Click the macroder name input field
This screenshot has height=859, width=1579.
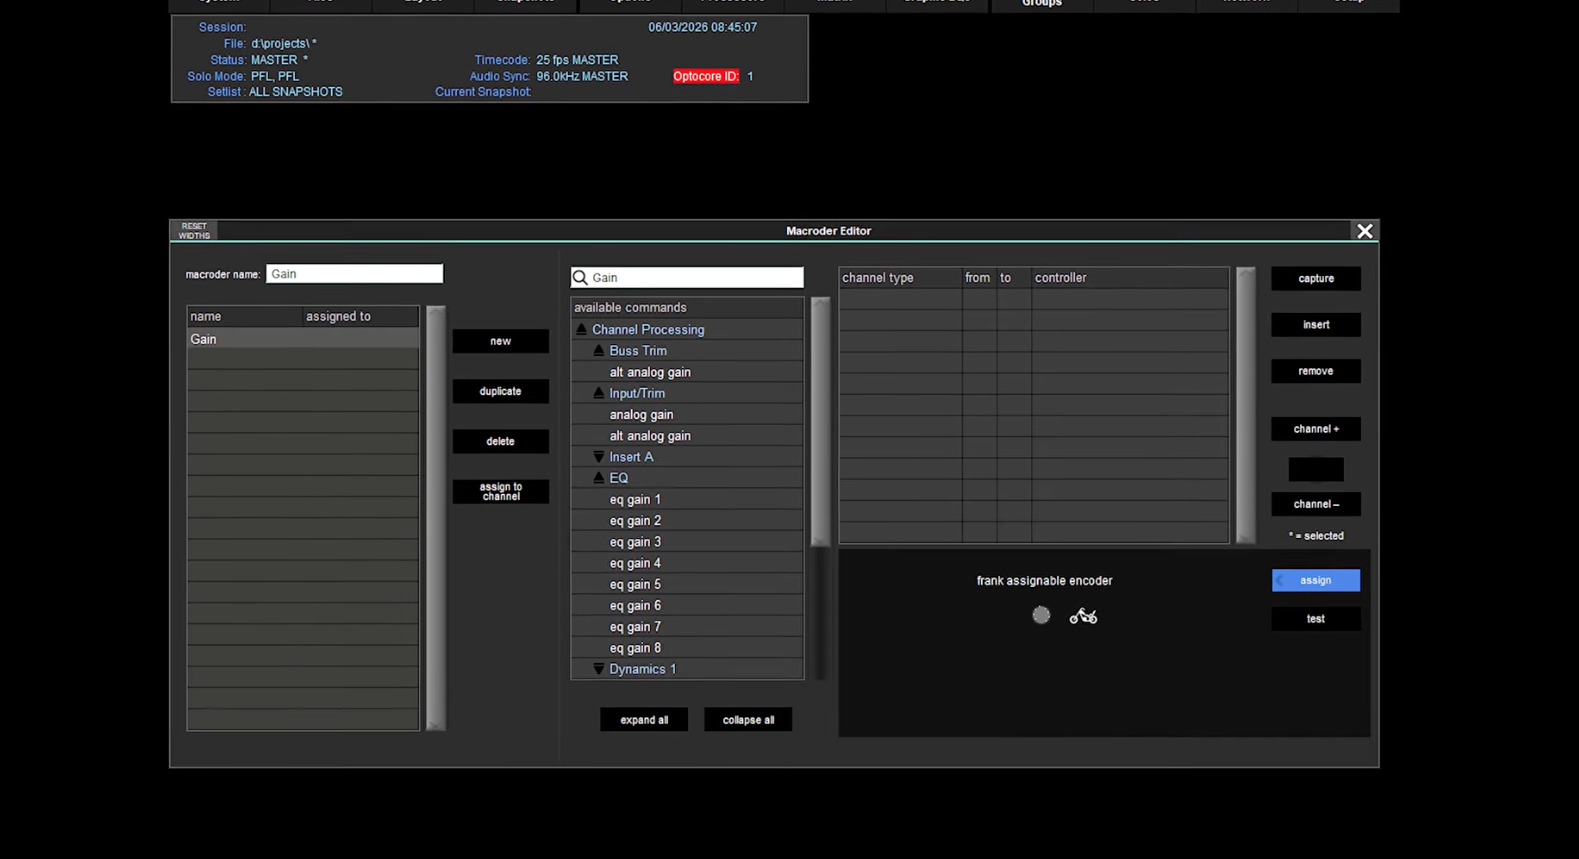tap(354, 274)
